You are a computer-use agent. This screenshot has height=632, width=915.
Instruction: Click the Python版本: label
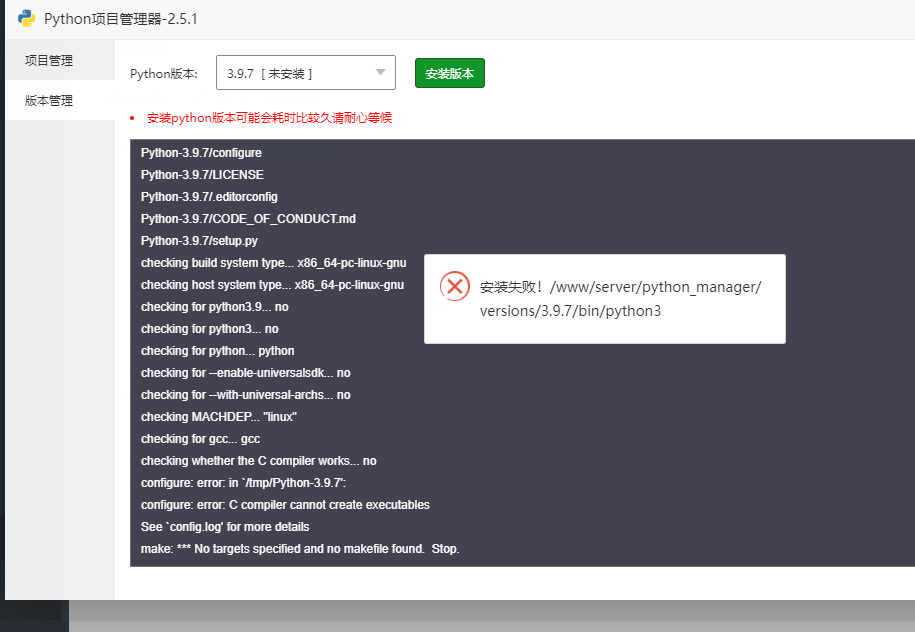(x=164, y=74)
